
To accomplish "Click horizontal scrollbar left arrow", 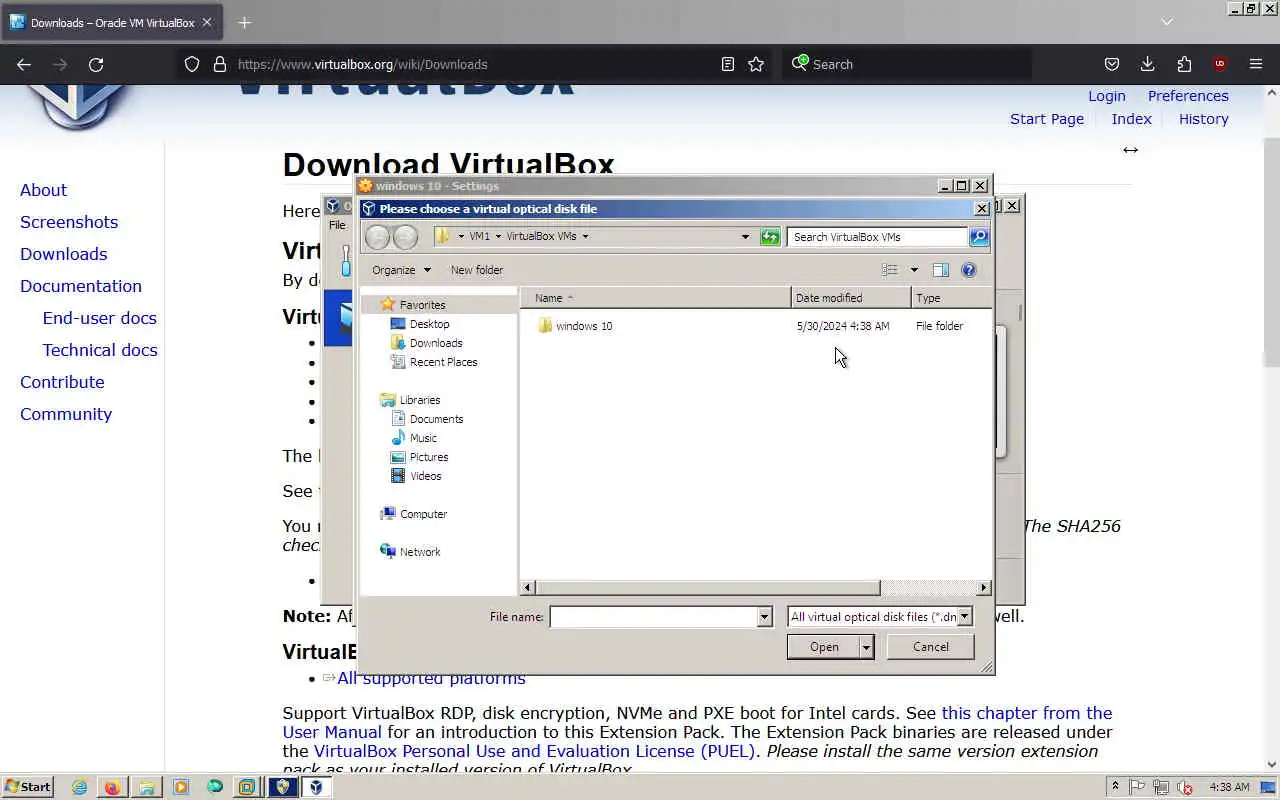I will click(528, 588).
